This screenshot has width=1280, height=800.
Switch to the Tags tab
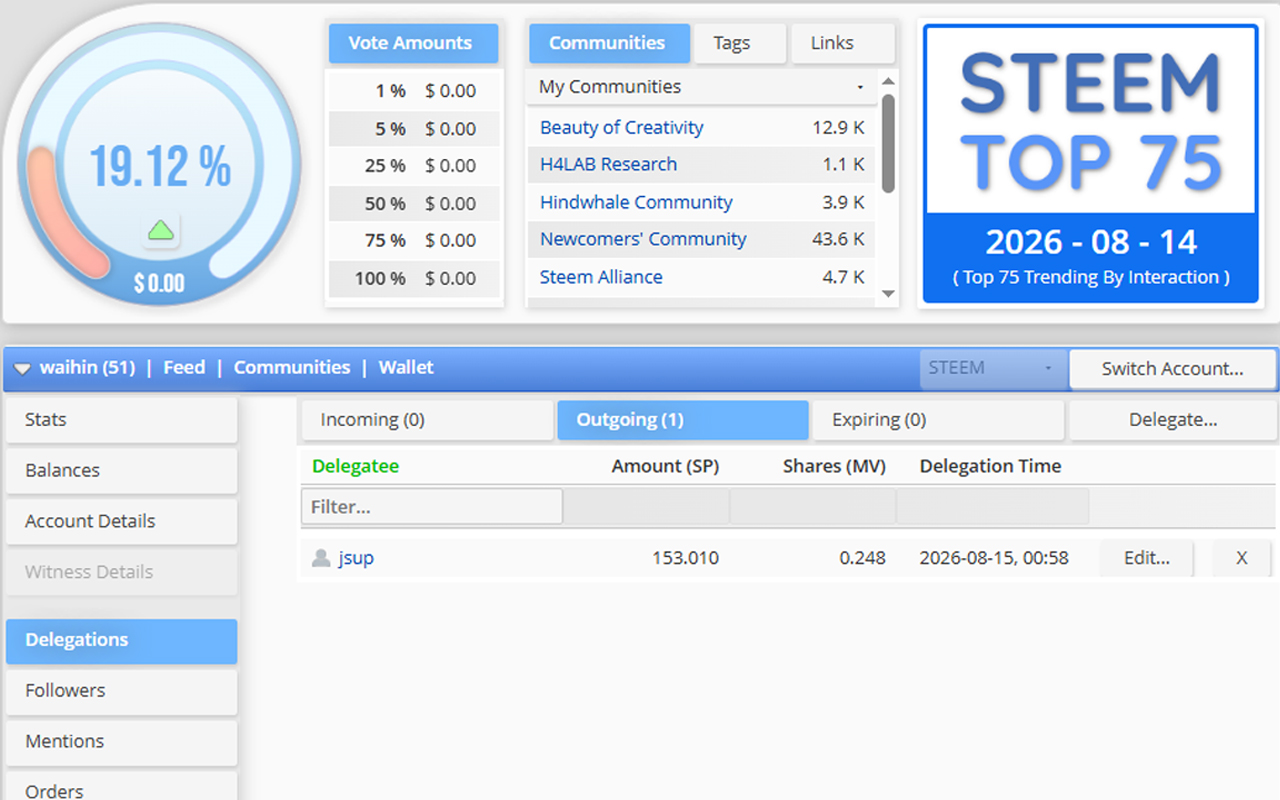click(738, 43)
